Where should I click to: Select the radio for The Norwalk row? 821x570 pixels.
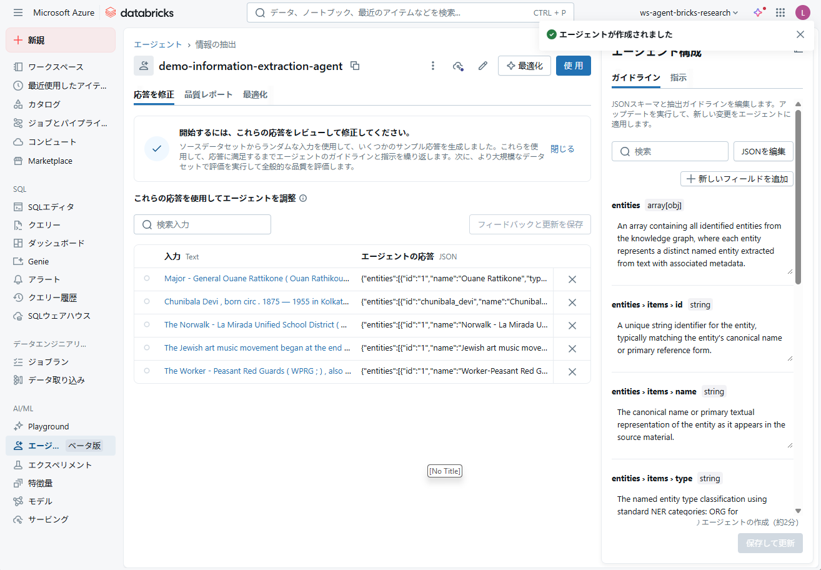point(147,325)
